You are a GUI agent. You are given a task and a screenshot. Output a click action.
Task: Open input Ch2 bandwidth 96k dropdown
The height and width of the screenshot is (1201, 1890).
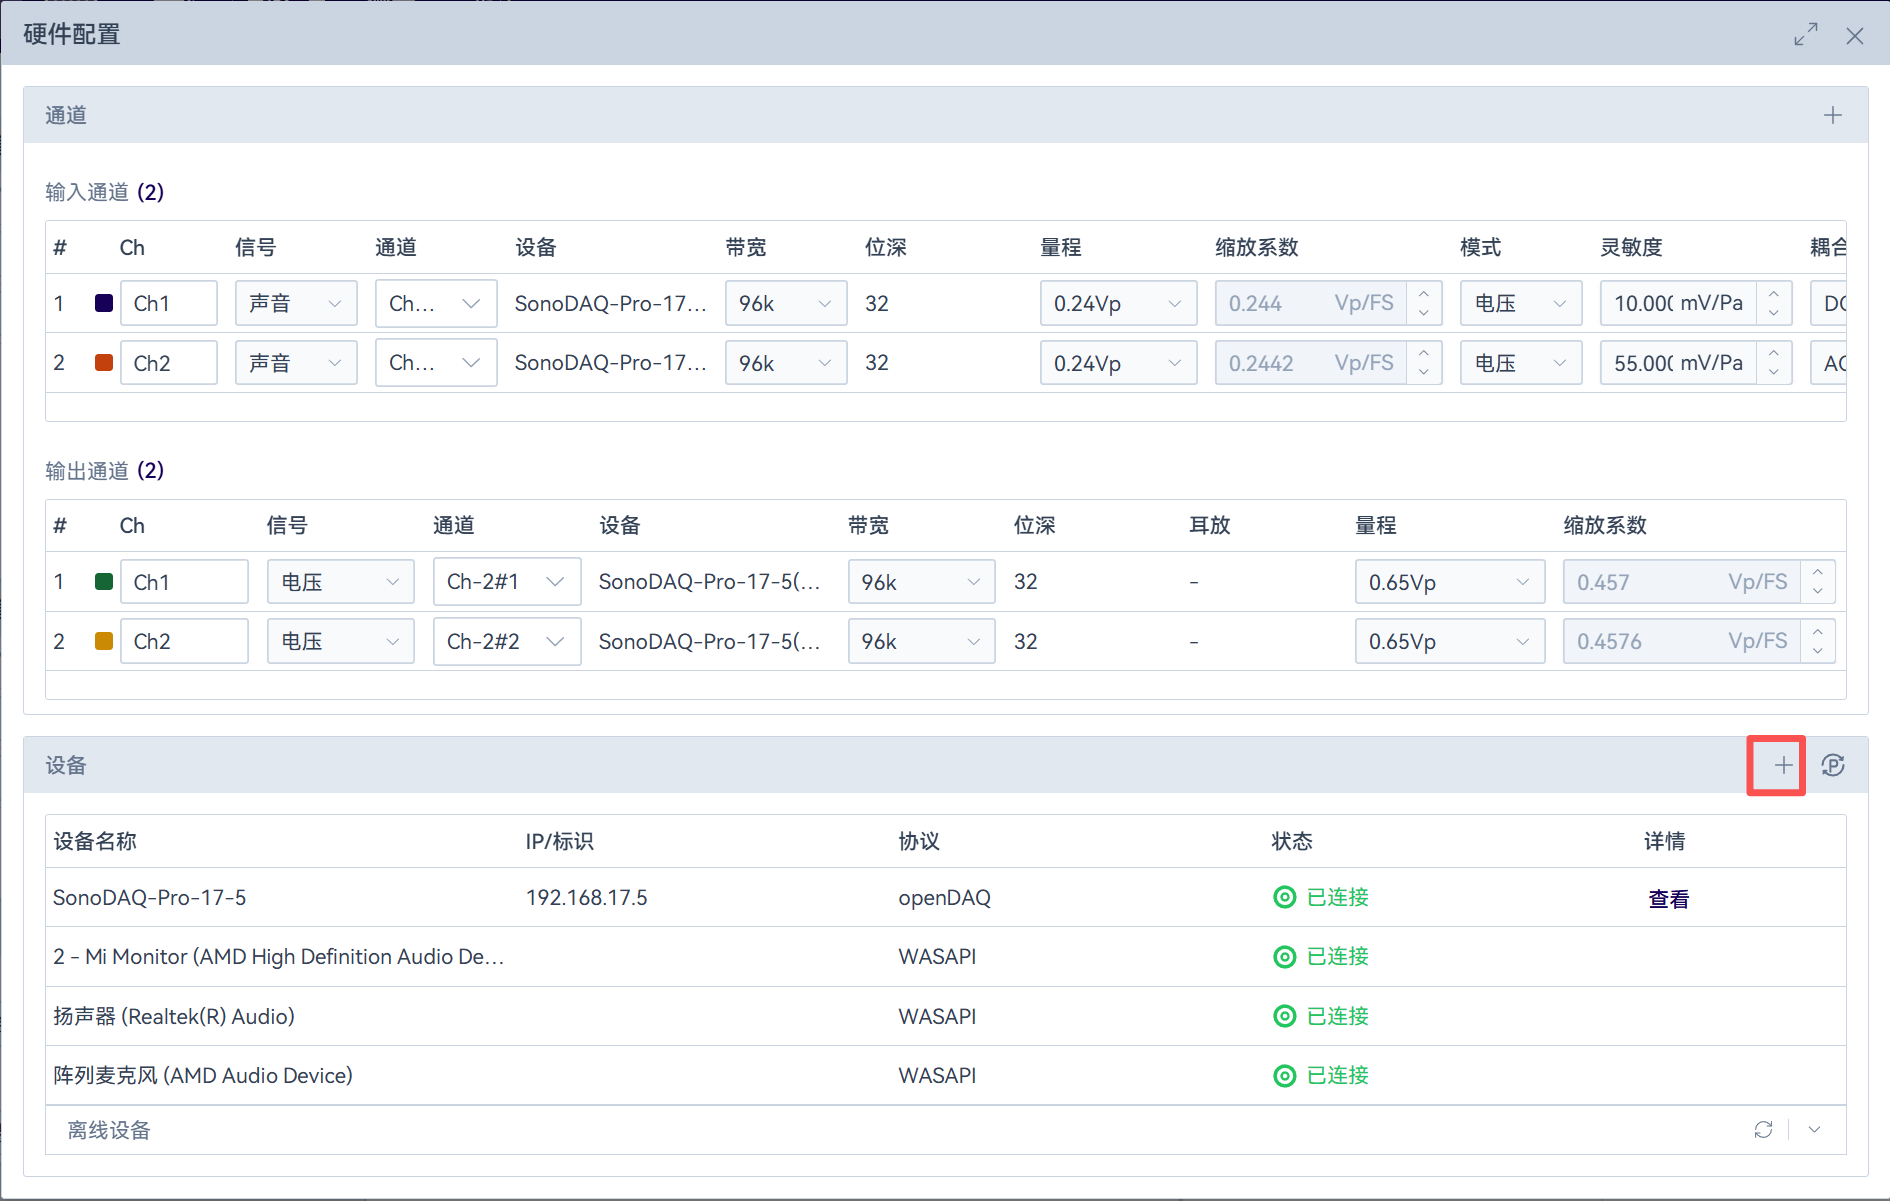click(785, 363)
